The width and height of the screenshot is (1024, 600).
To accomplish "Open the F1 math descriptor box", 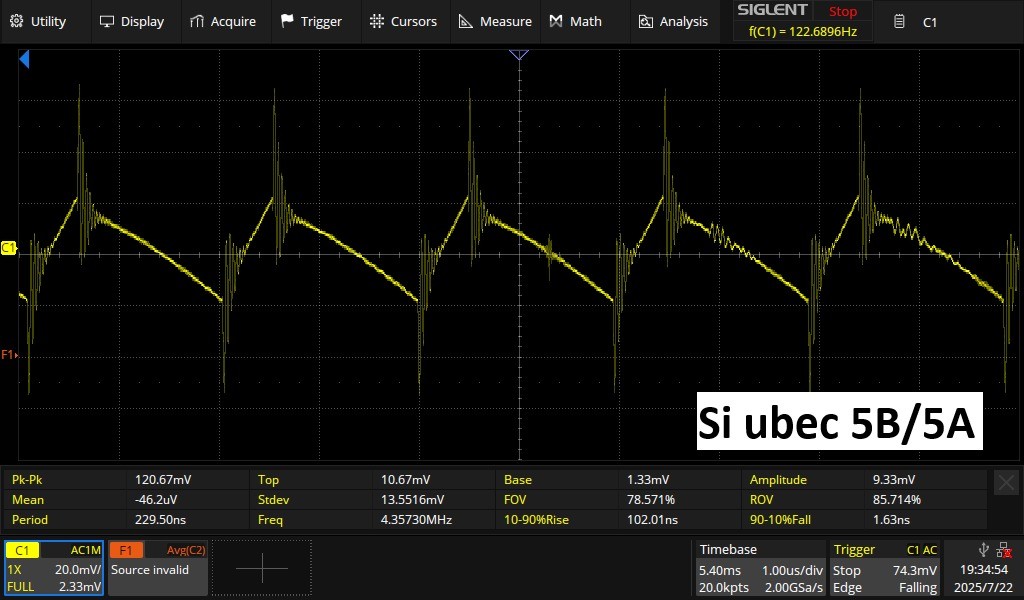I will pos(157,568).
